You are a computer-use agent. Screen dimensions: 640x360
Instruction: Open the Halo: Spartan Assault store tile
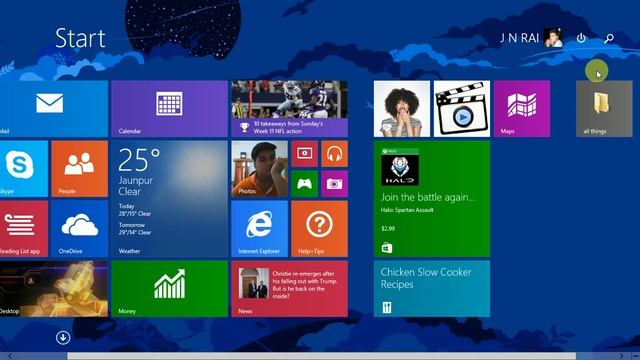tap(432, 199)
